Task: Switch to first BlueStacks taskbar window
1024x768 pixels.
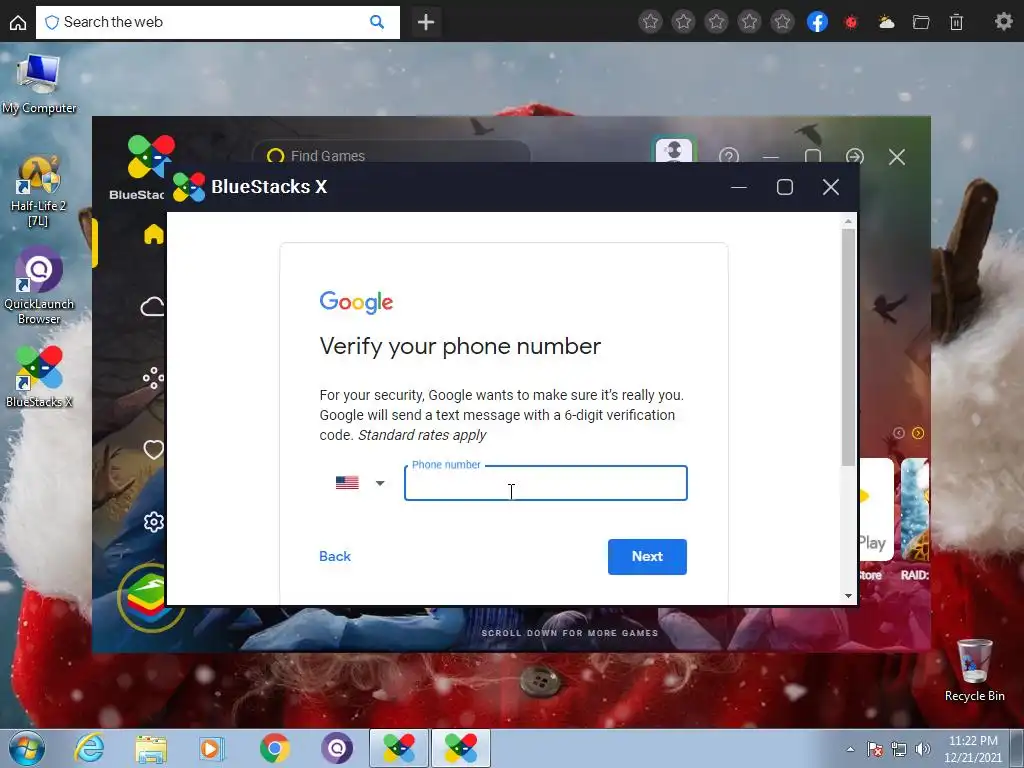Action: pyautogui.click(x=399, y=748)
